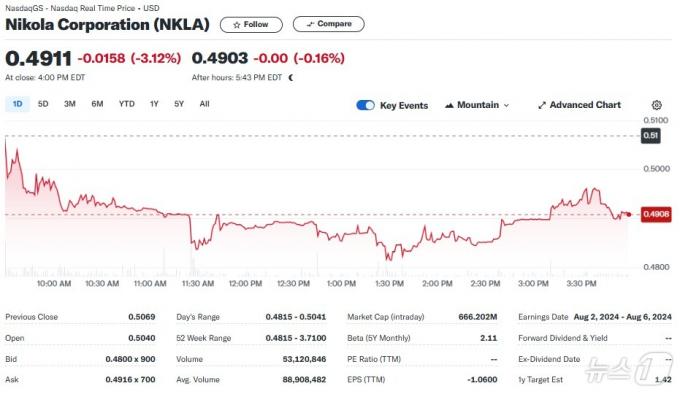Expand the Mountain chart type dropdown
The height and width of the screenshot is (394, 680).
(477, 105)
